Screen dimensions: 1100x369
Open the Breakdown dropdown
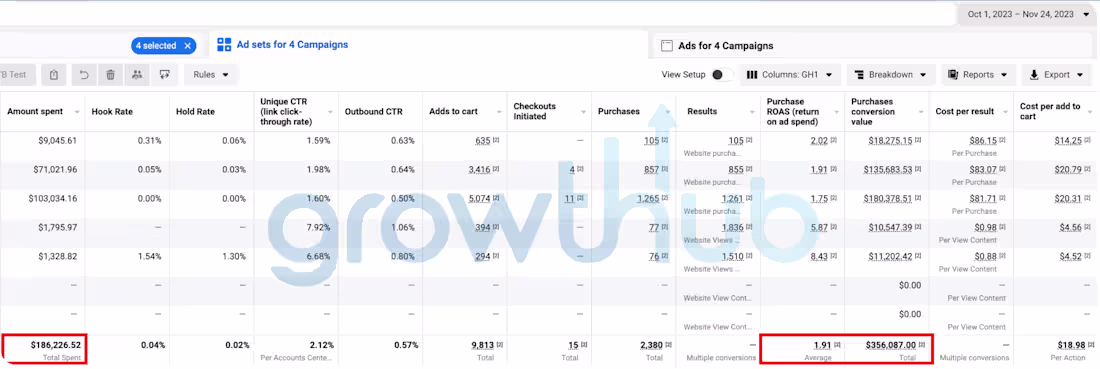point(891,74)
